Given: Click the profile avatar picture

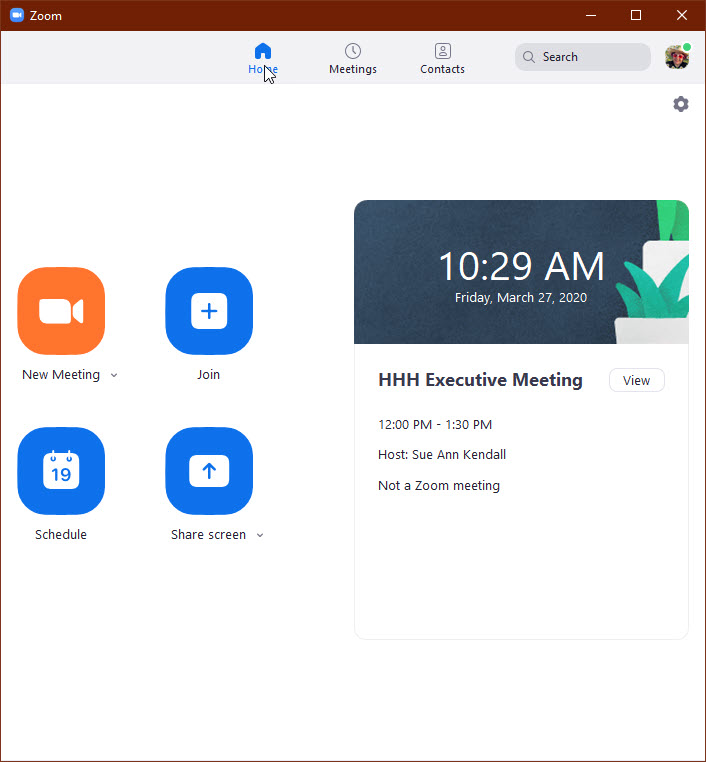Looking at the screenshot, I should coord(677,57).
